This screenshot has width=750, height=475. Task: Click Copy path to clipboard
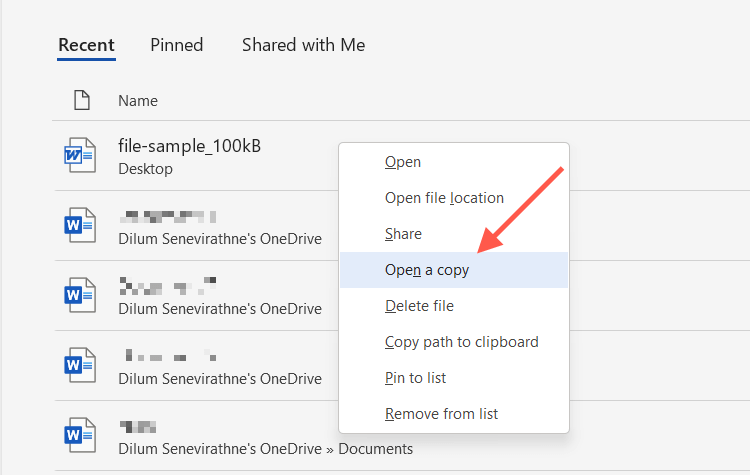461,342
